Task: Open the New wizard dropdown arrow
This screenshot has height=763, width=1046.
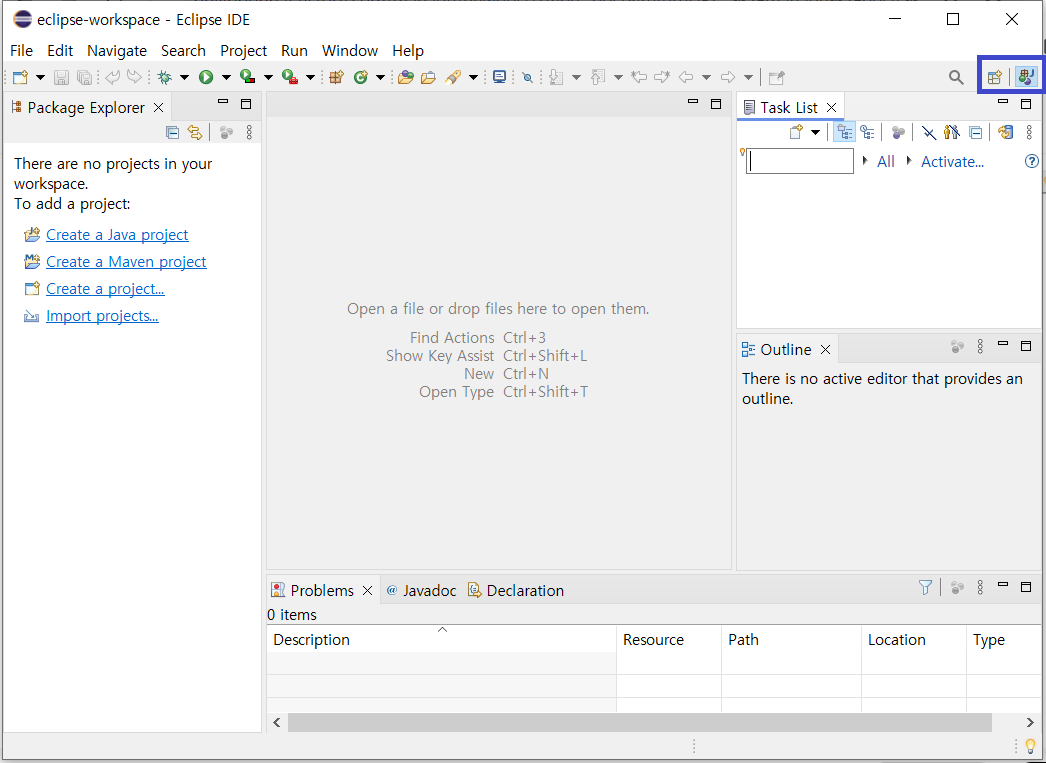Action: (x=40, y=77)
